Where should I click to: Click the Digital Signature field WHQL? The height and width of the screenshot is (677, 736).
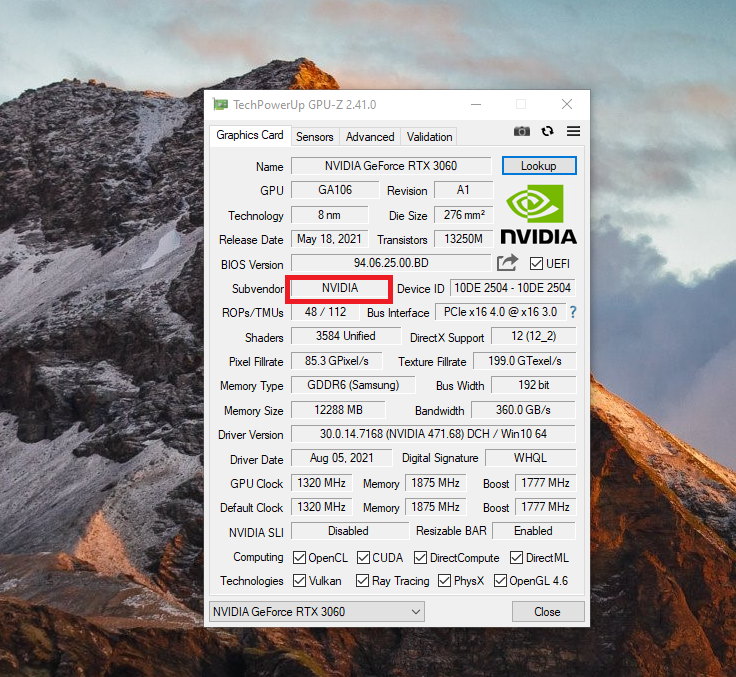tap(530, 458)
